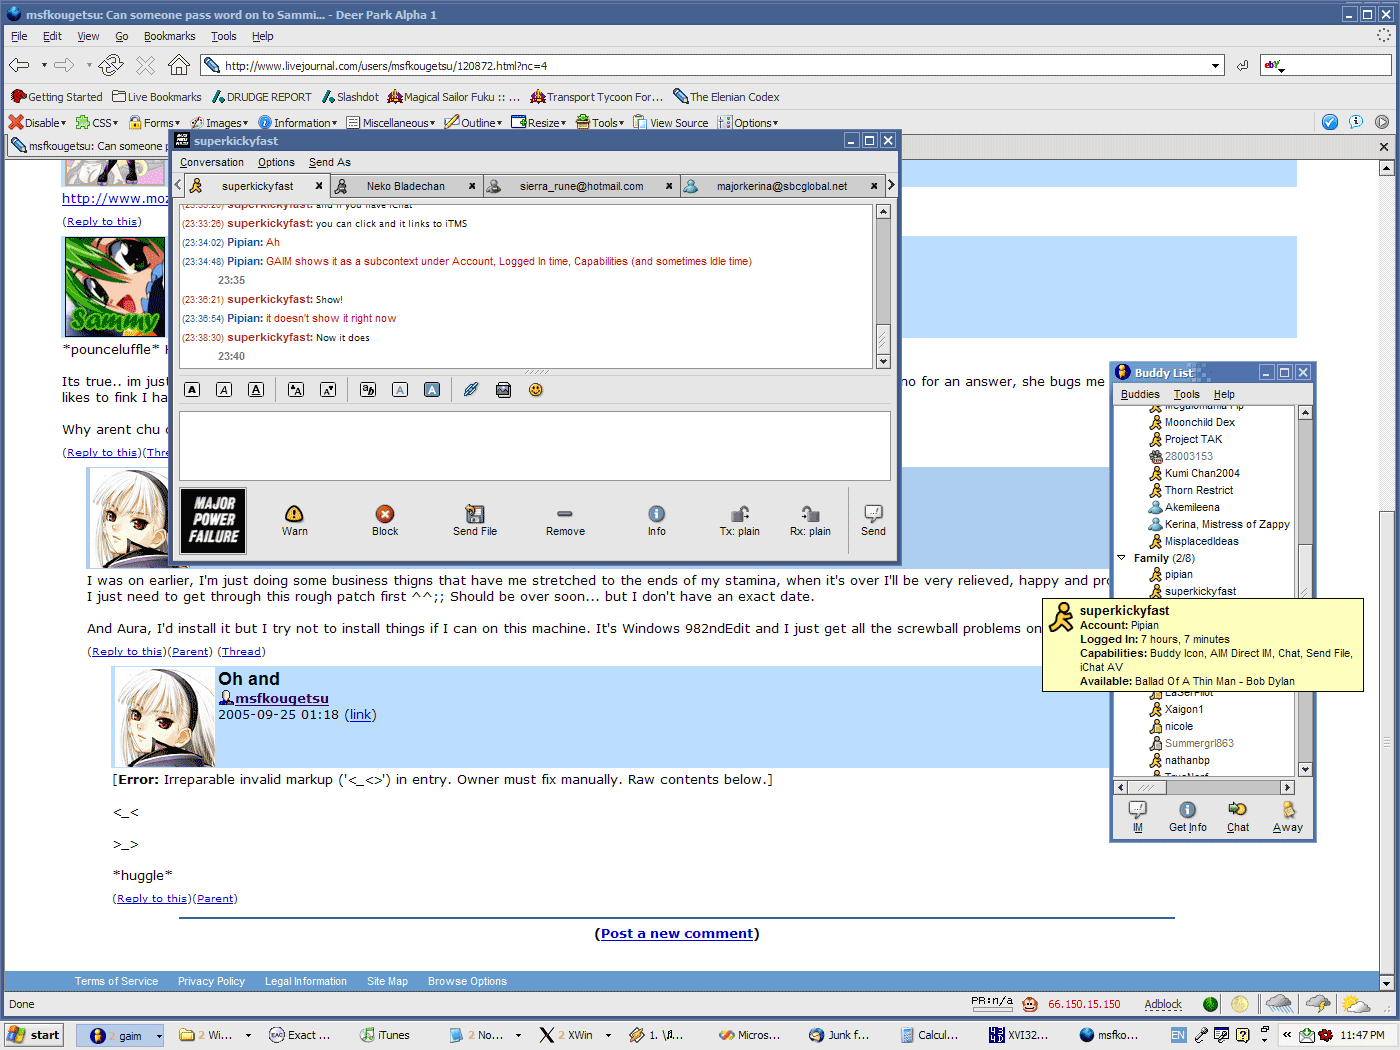1400x1050 pixels.
Task: Open CSS dropdown in developer toolbar
Action: 97,123
